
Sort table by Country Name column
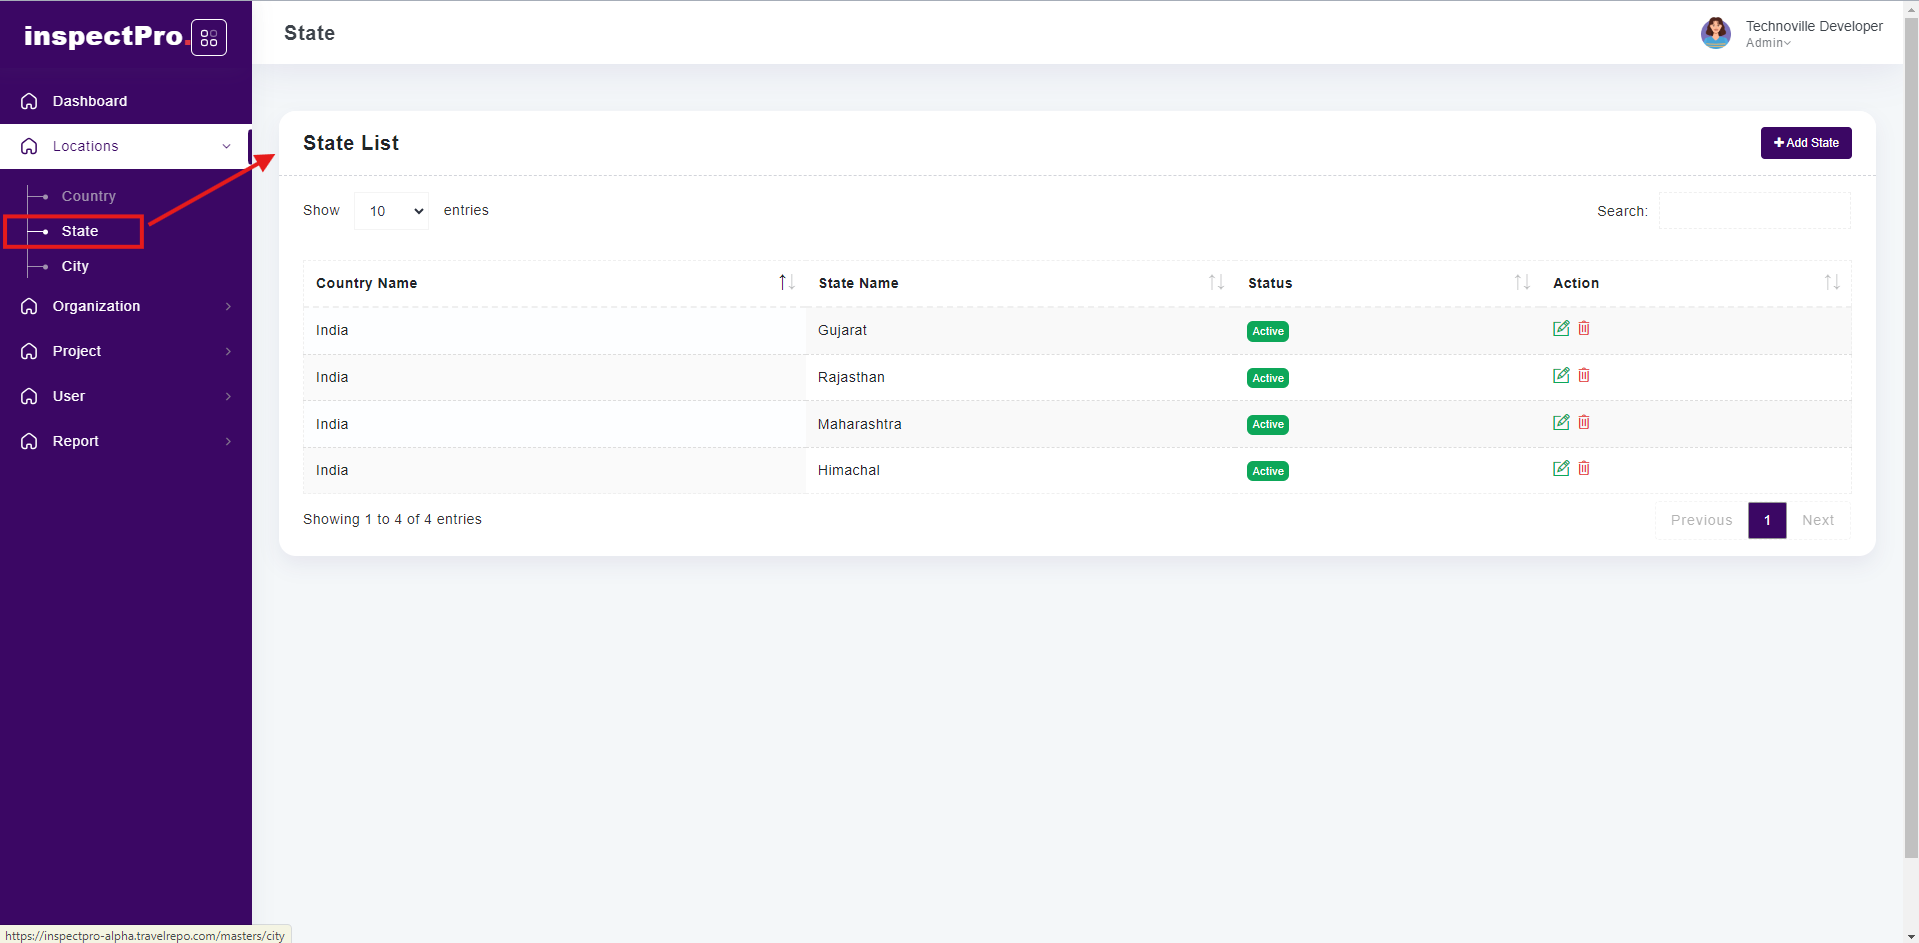tap(786, 283)
